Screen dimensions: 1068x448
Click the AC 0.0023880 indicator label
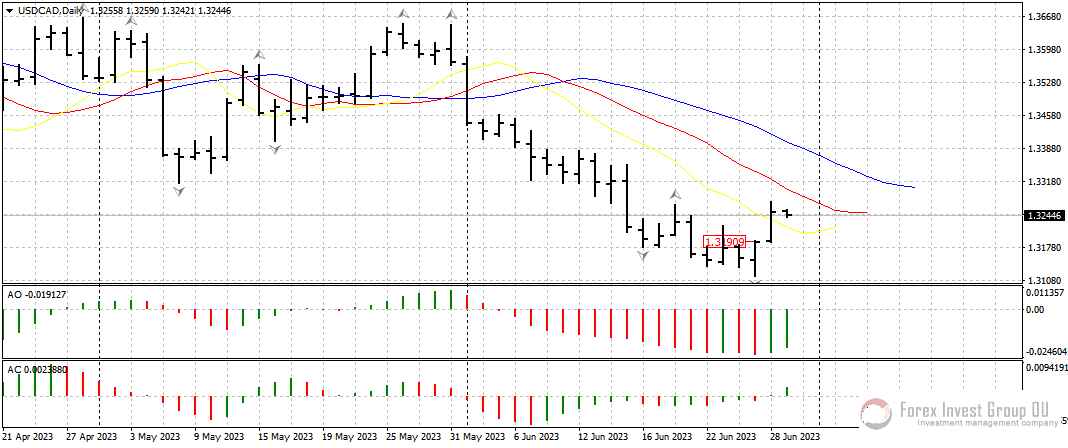[x=37, y=369]
